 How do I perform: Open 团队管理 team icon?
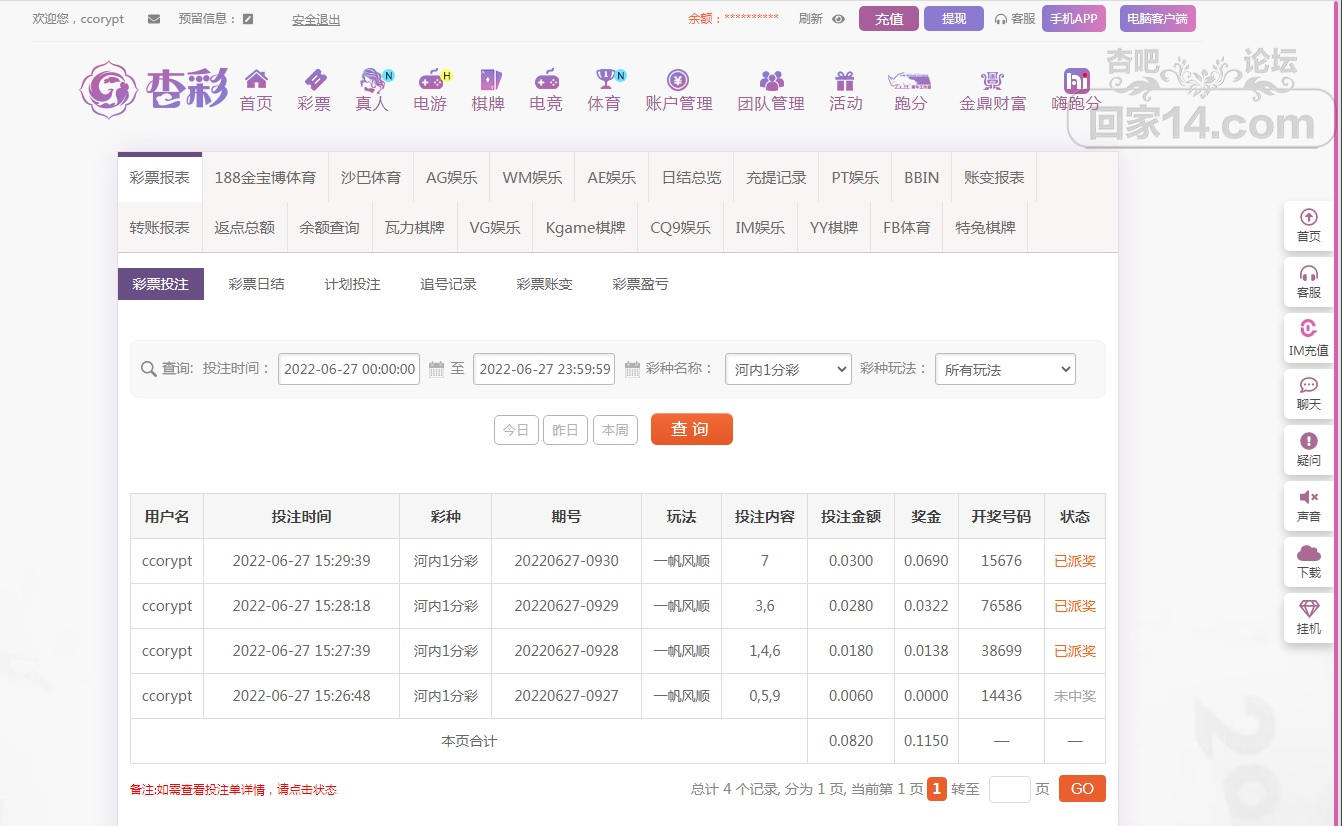coord(771,80)
